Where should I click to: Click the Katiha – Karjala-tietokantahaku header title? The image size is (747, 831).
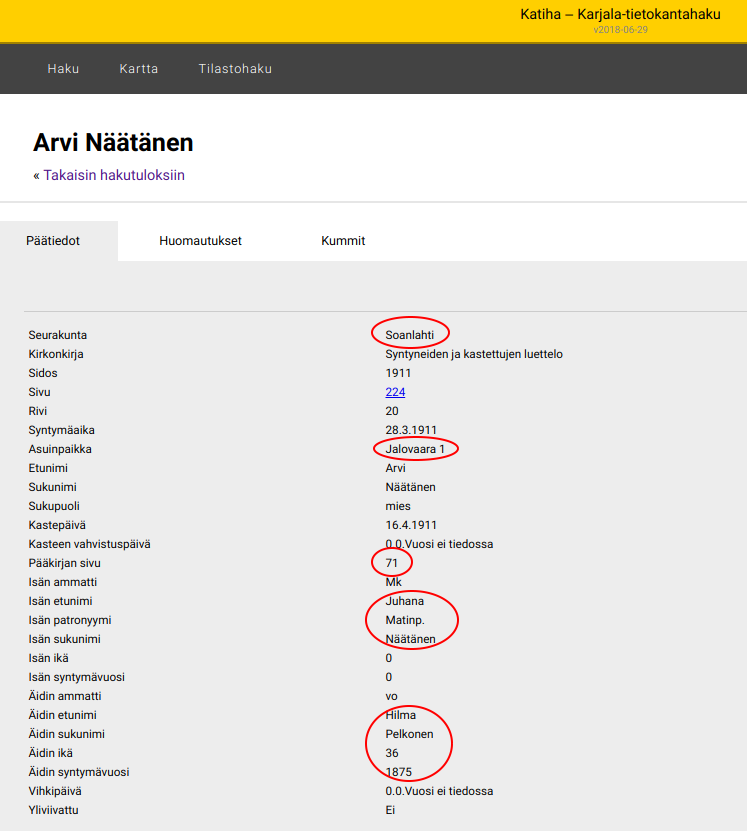pyautogui.click(x=620, y=14)
